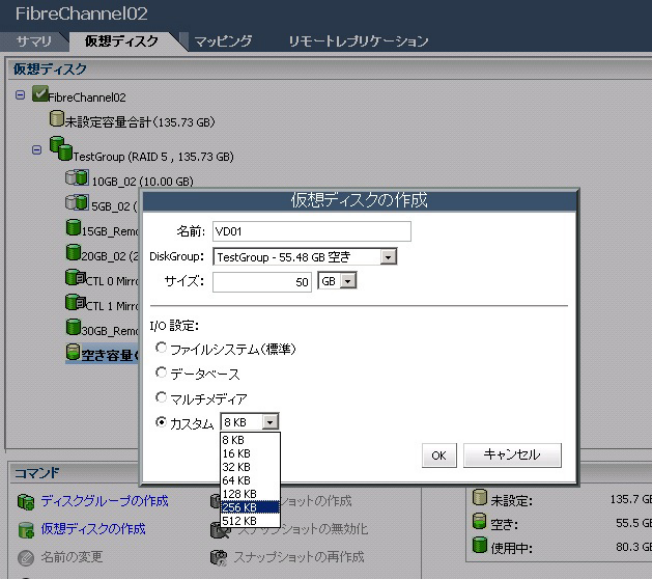Click the 名前の変更 command text

pyautogui.click(x=72, y=557)
